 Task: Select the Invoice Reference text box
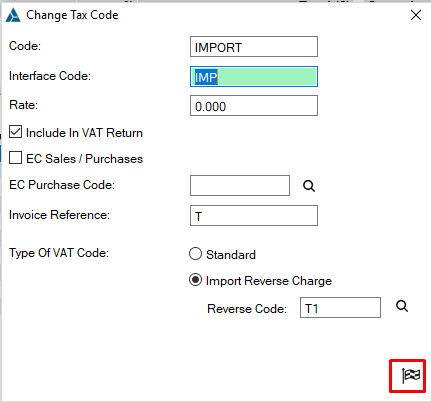[254, 216]
